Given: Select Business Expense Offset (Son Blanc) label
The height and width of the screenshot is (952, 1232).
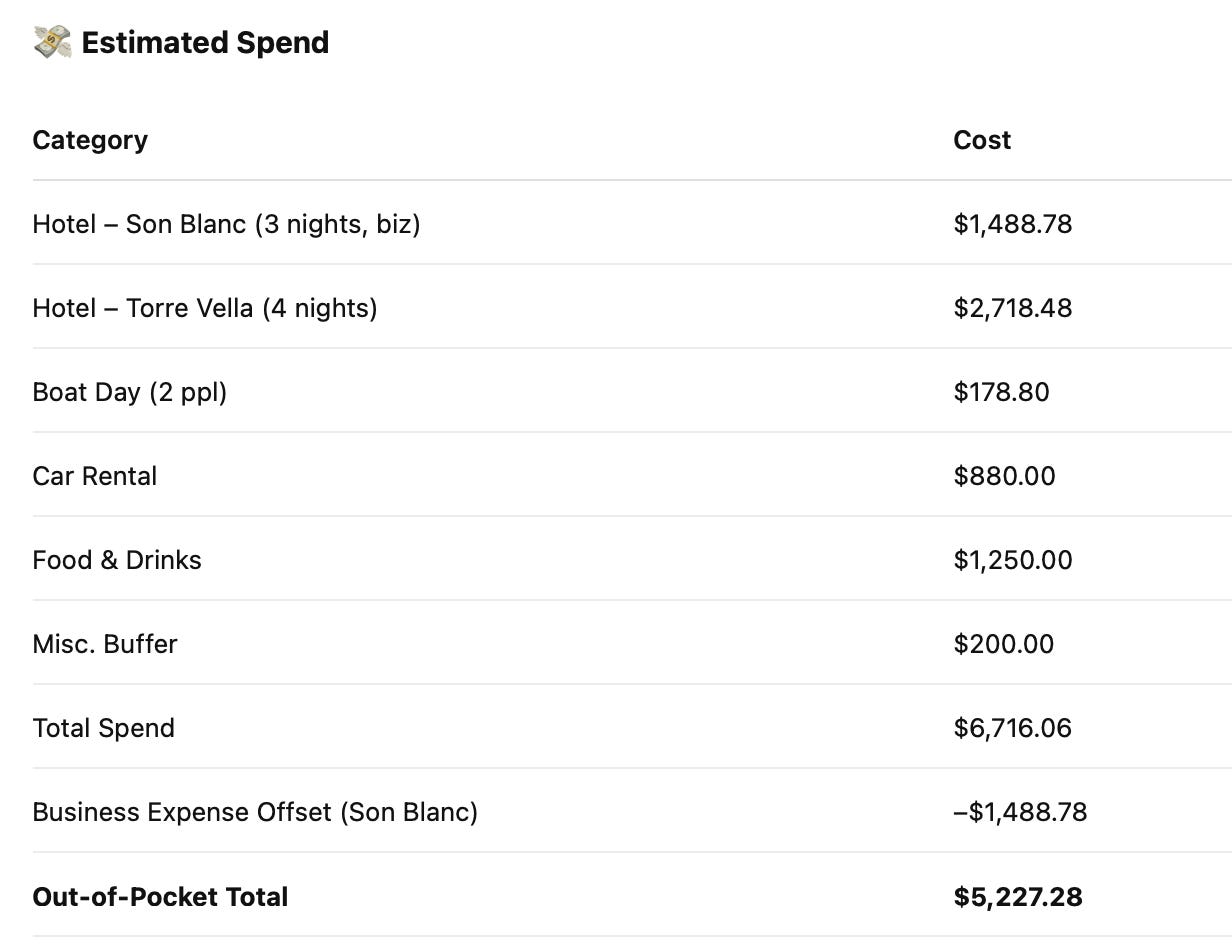Looking at the screenshot, I should pos(255,812).
